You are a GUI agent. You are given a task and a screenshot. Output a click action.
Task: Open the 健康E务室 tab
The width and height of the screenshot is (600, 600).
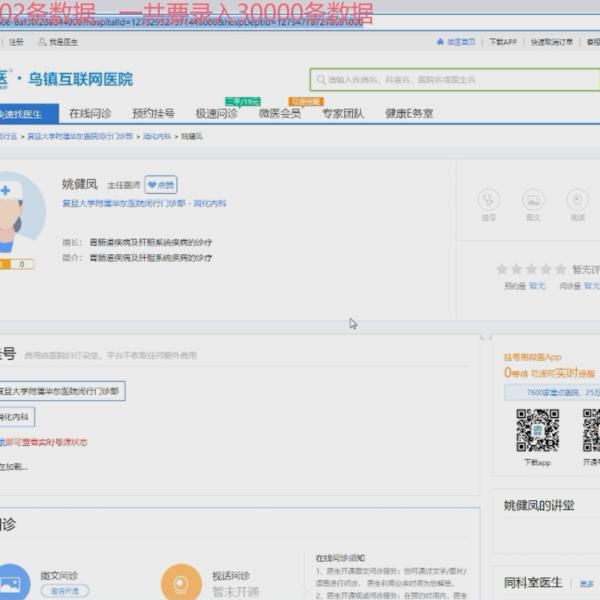pyautogui.click(x=409, y=114)
